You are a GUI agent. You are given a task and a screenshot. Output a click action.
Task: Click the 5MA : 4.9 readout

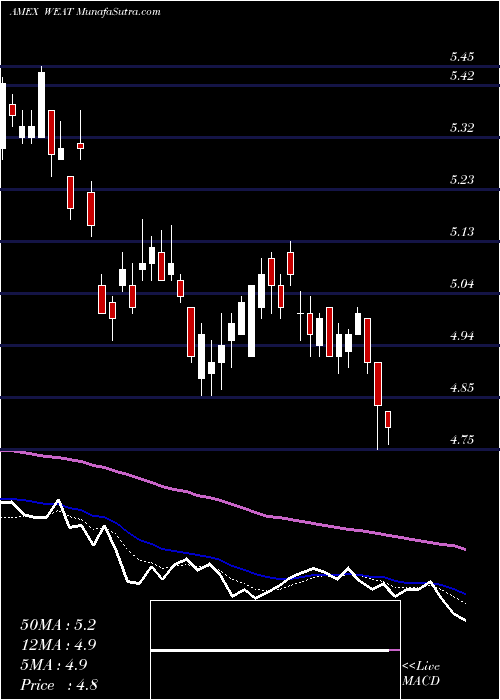click(53, 664)
